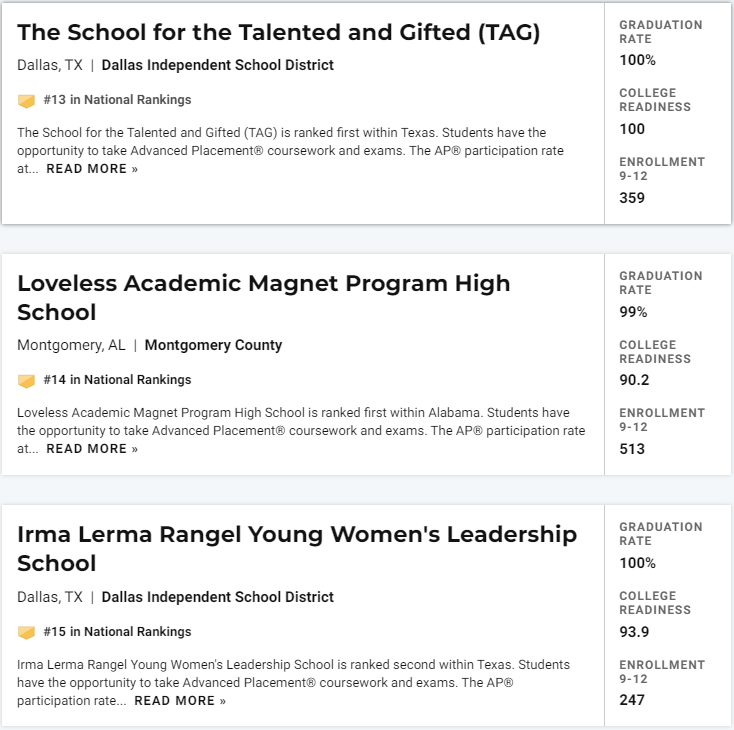
Task: Click the #13 in National Rankings text
Action: point(117,100)
